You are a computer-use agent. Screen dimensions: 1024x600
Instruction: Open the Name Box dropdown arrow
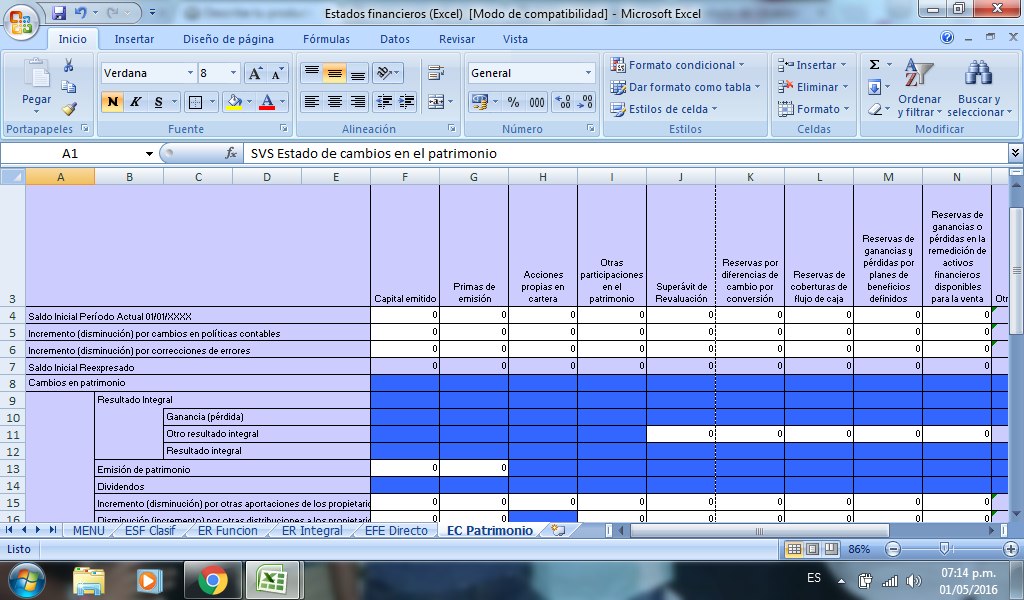coord(149,153)
